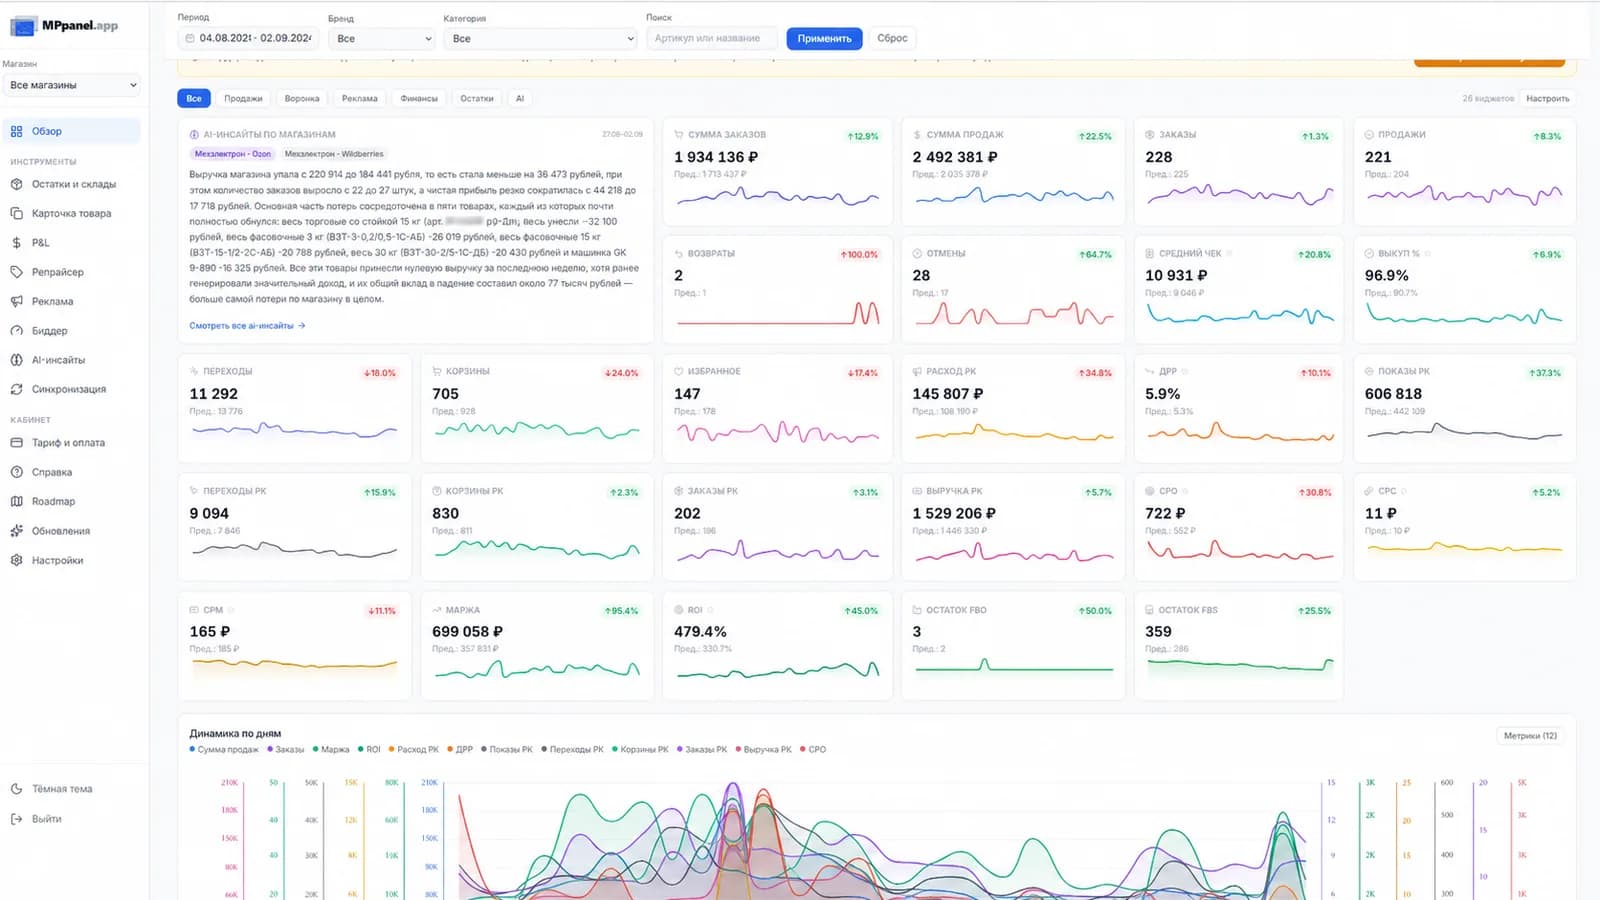
Task: Open the Остатки и склады sidebar icon
Action: point(16,184)
